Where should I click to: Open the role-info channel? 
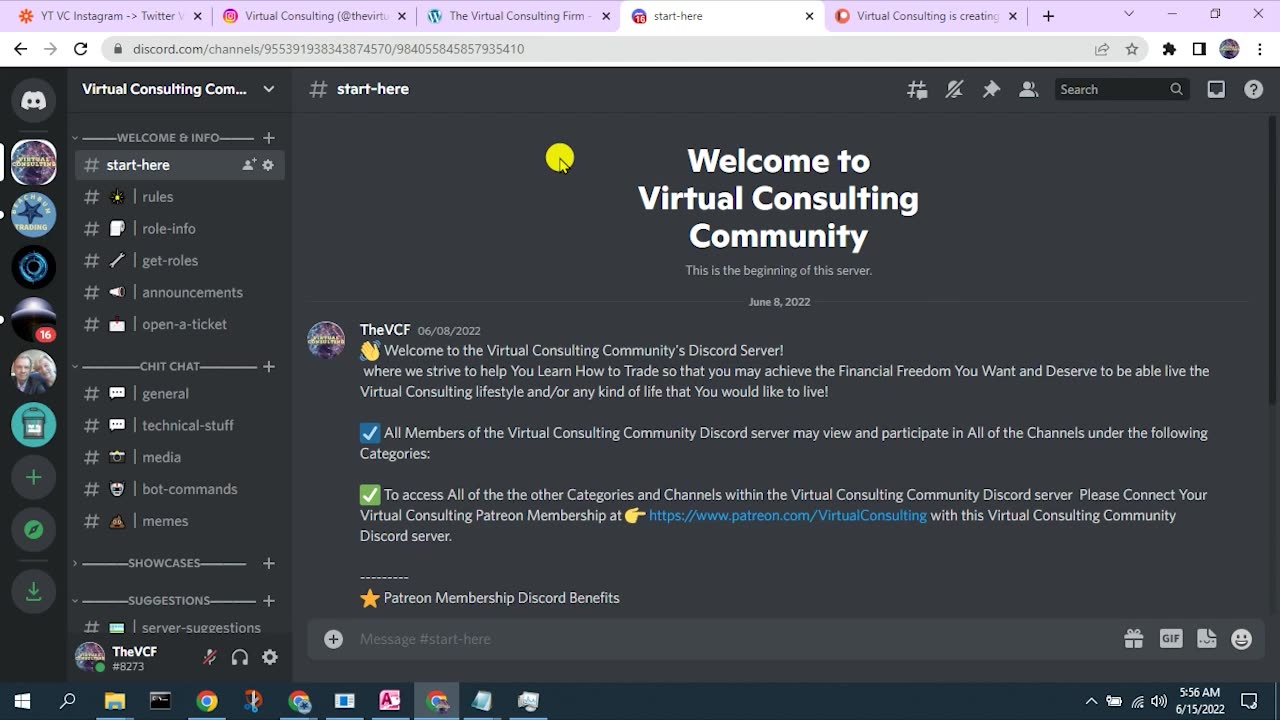tap(180, 229)
